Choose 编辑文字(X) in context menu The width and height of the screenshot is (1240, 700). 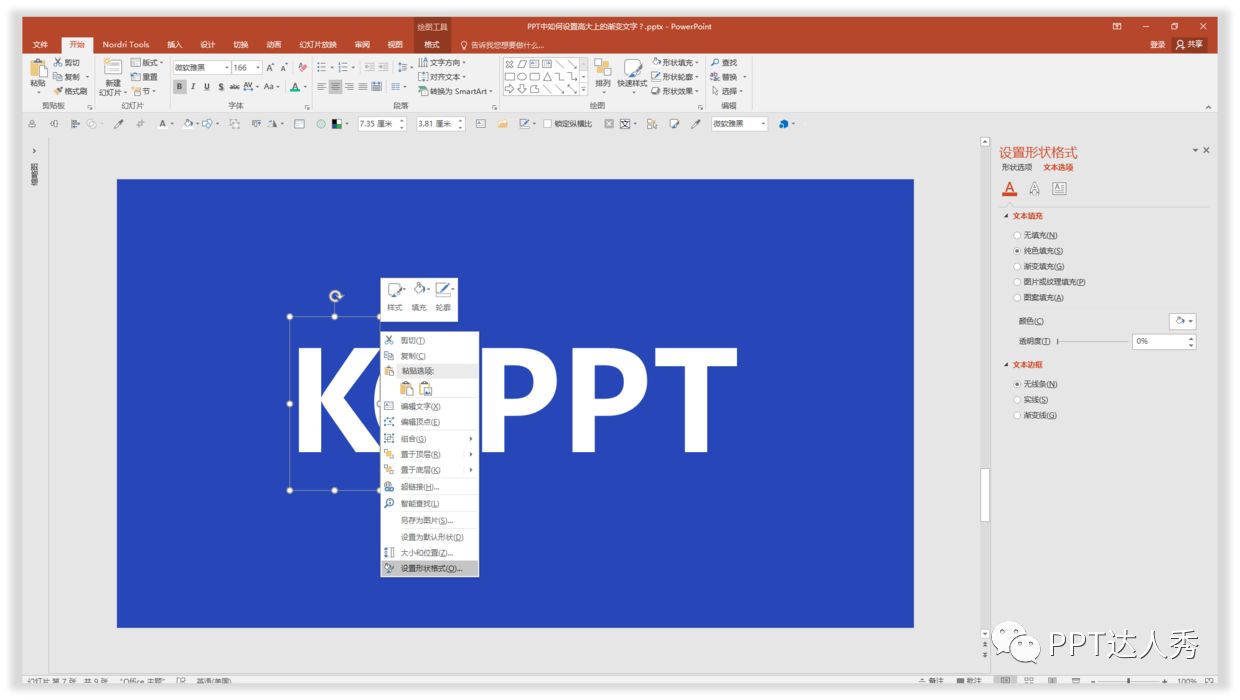[x=430, y=406]
